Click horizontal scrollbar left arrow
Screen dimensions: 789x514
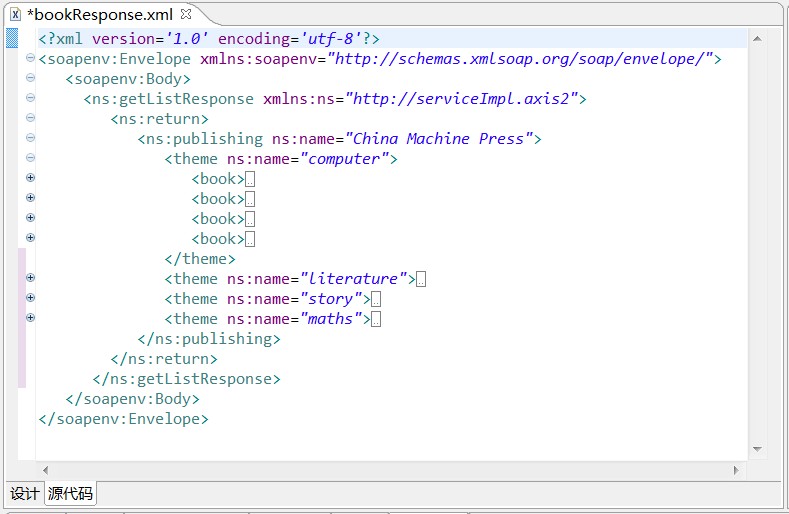[46, 470]
